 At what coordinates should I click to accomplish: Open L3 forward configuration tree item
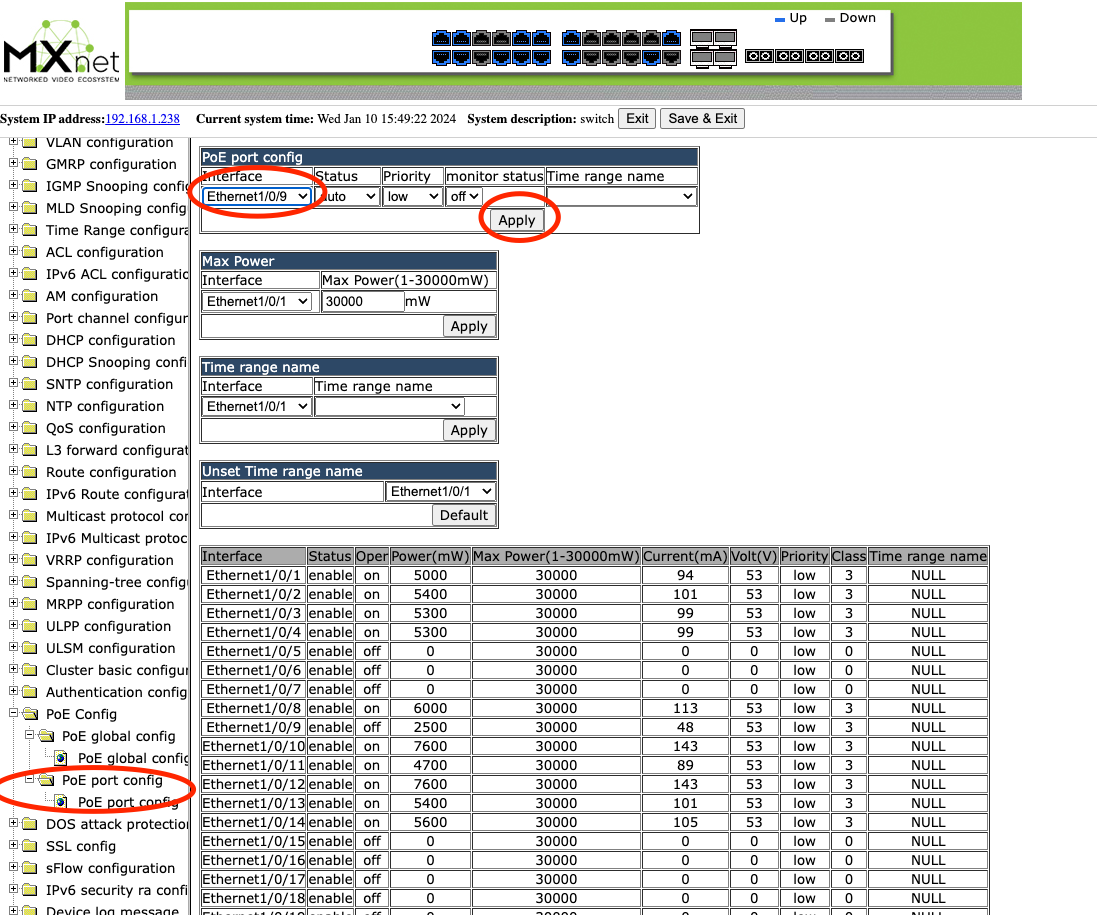click(118, 451)
